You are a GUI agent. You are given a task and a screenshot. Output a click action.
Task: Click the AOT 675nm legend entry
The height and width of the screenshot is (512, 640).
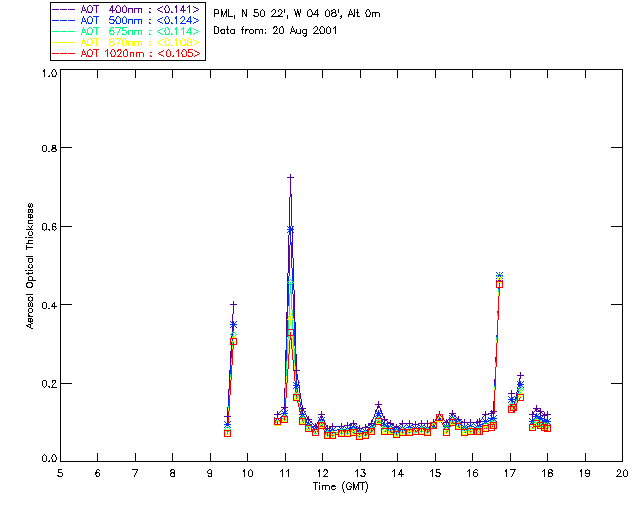pos(127,31)
